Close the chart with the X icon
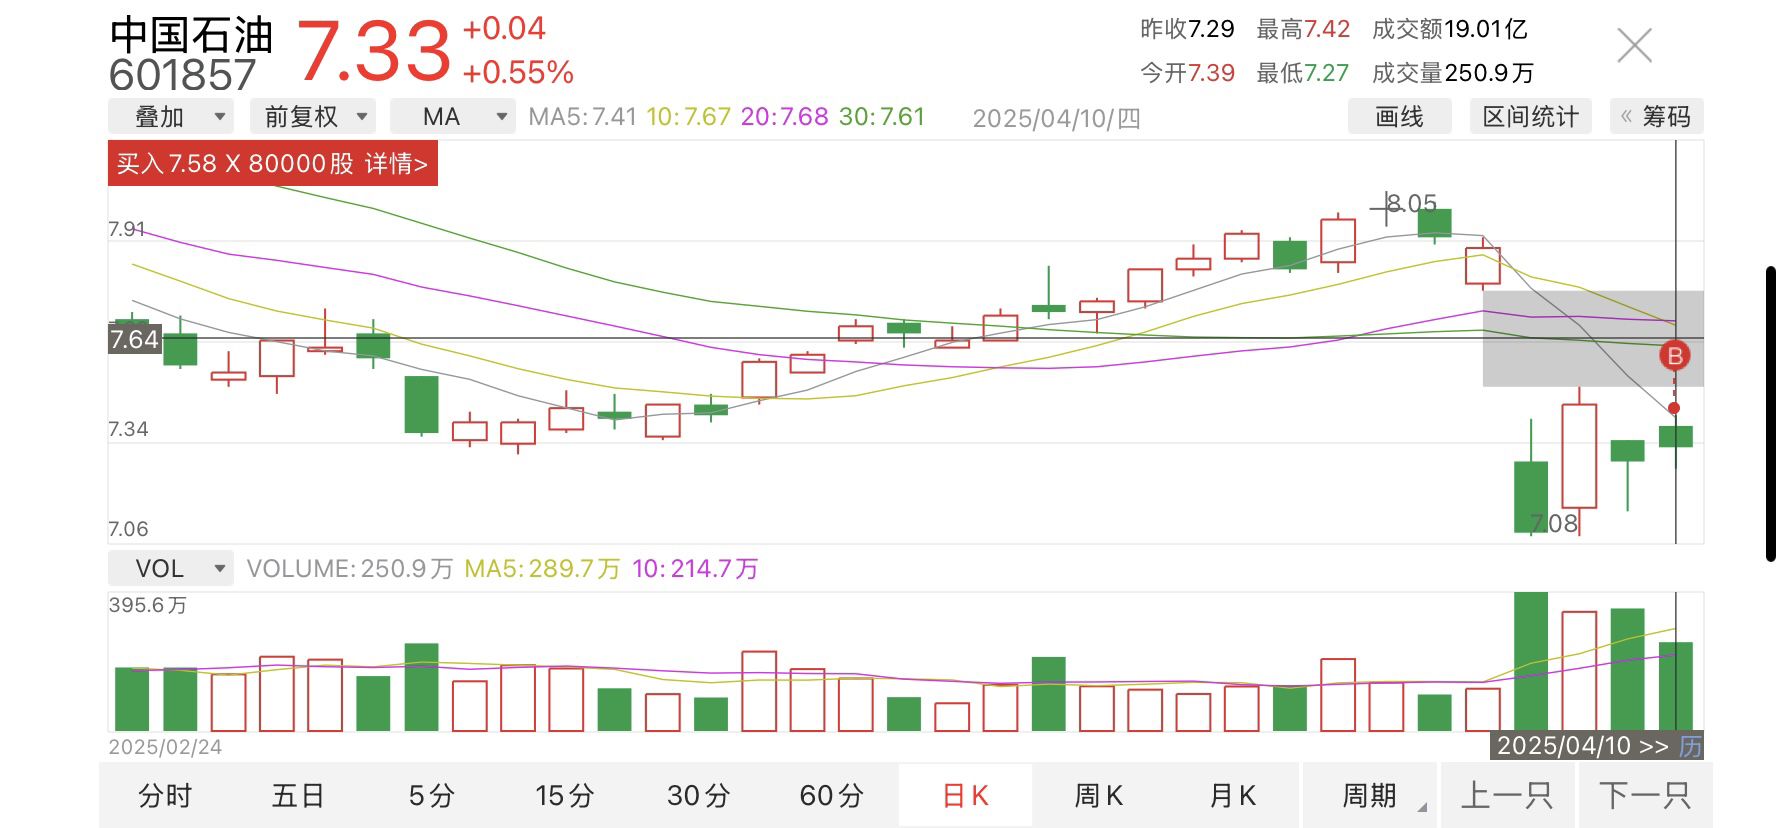 click(1634, 45)
